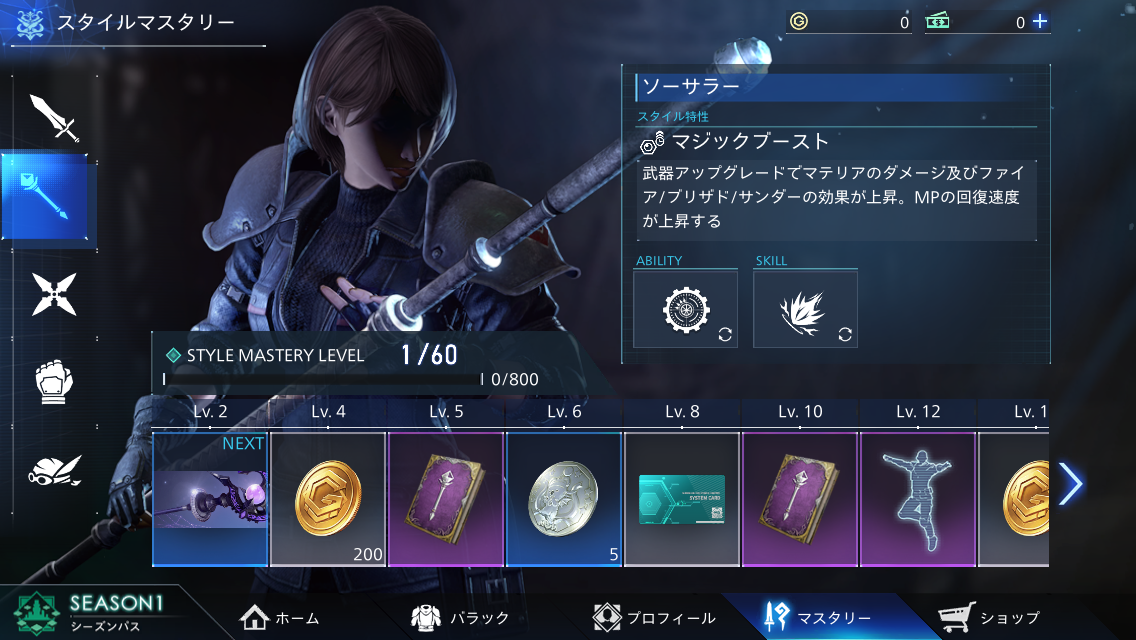Add currency with the plus icon
Image resolution: width=1136 pixels, height=640 pixels.
(x=1040, y=22)
